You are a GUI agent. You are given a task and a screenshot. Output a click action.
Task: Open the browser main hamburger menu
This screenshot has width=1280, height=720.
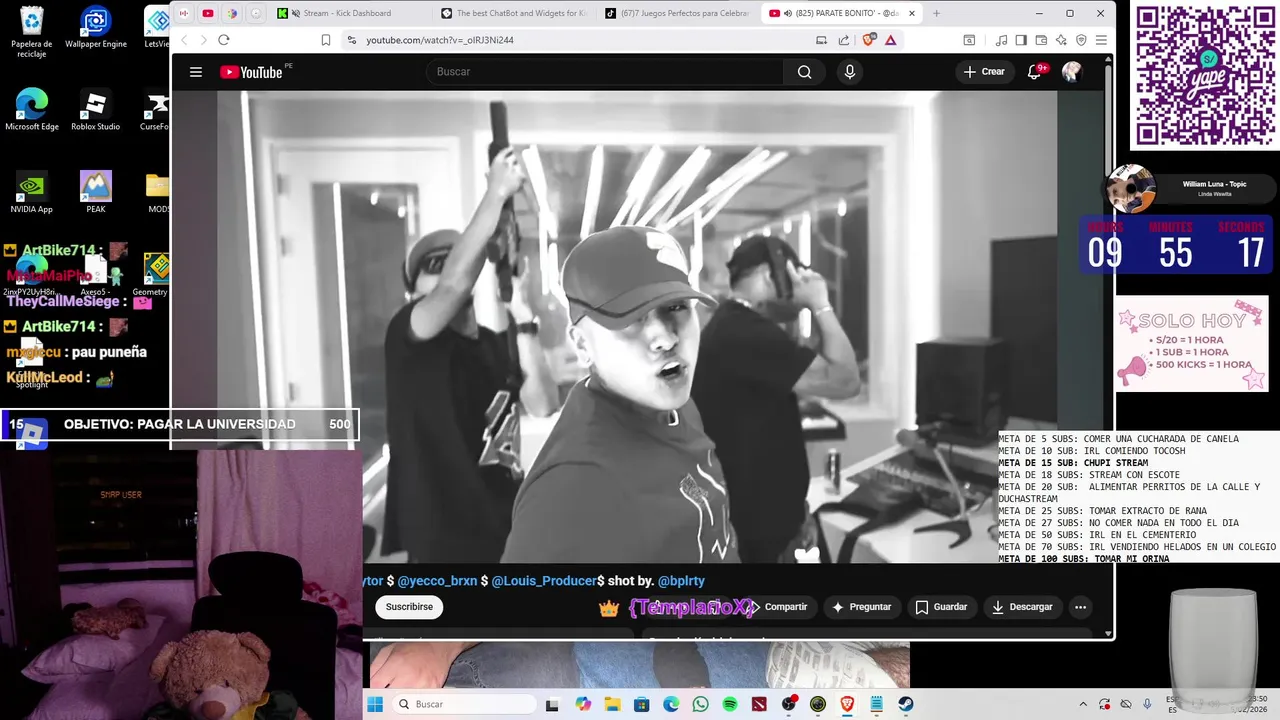[x=1101, y=40]
